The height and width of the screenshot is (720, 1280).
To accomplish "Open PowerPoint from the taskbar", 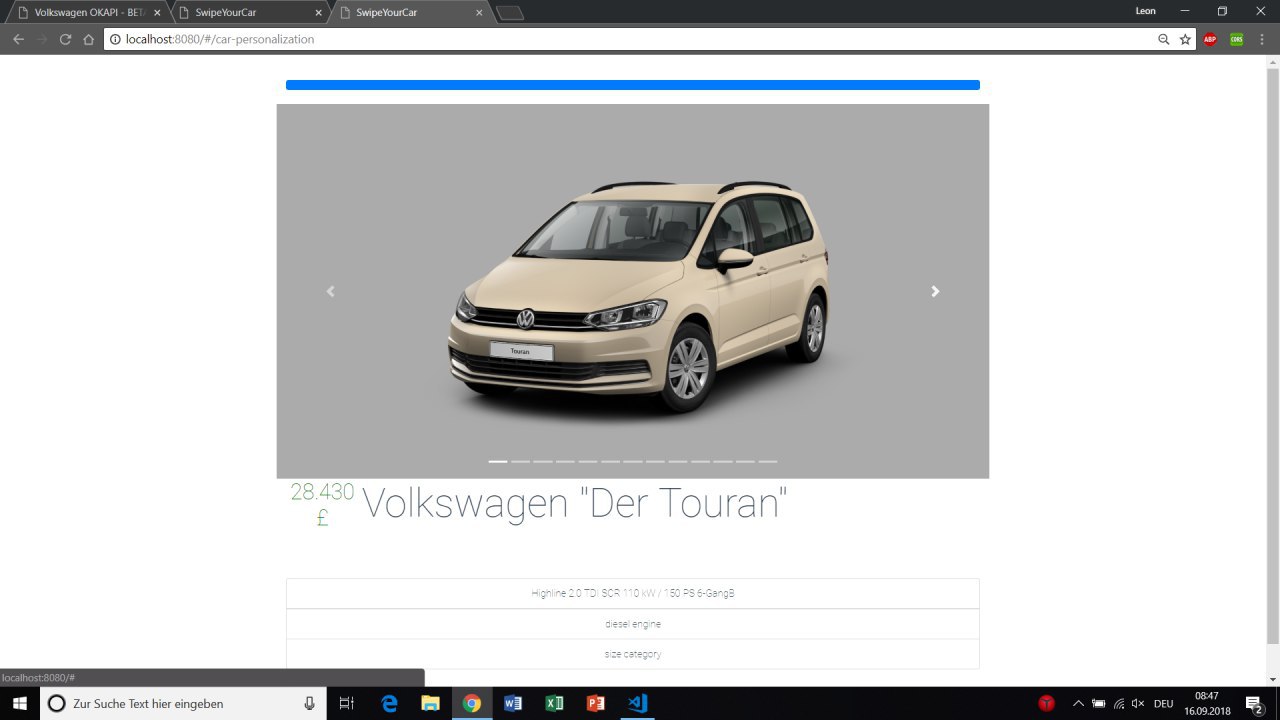I will tap(595, 703).
